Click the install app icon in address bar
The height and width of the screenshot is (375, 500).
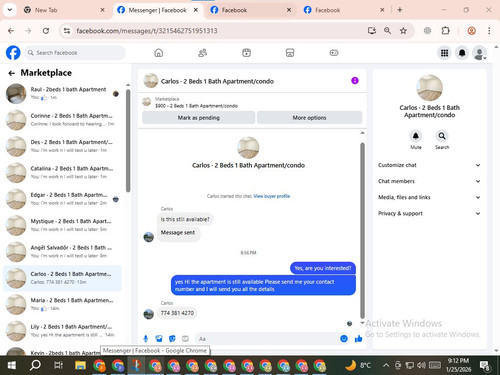tap(372, 31)
